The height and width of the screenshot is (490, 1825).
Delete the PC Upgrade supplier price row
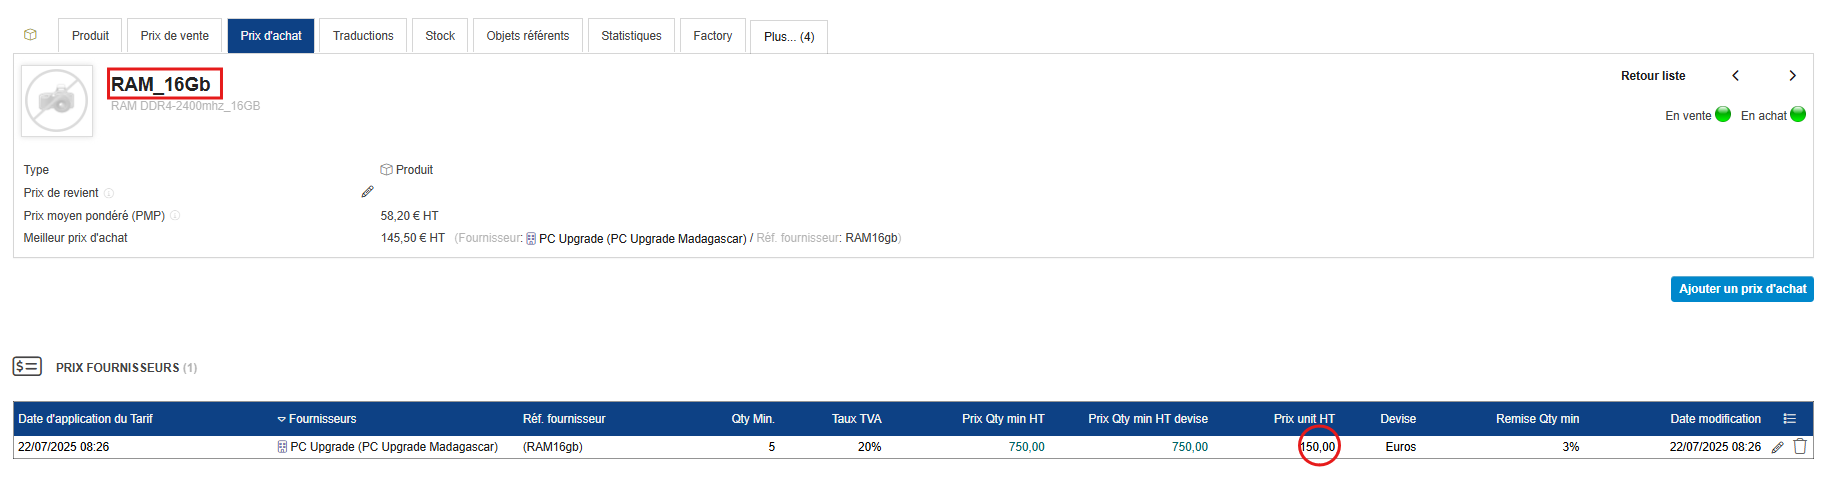click(x=1800, y=447)
